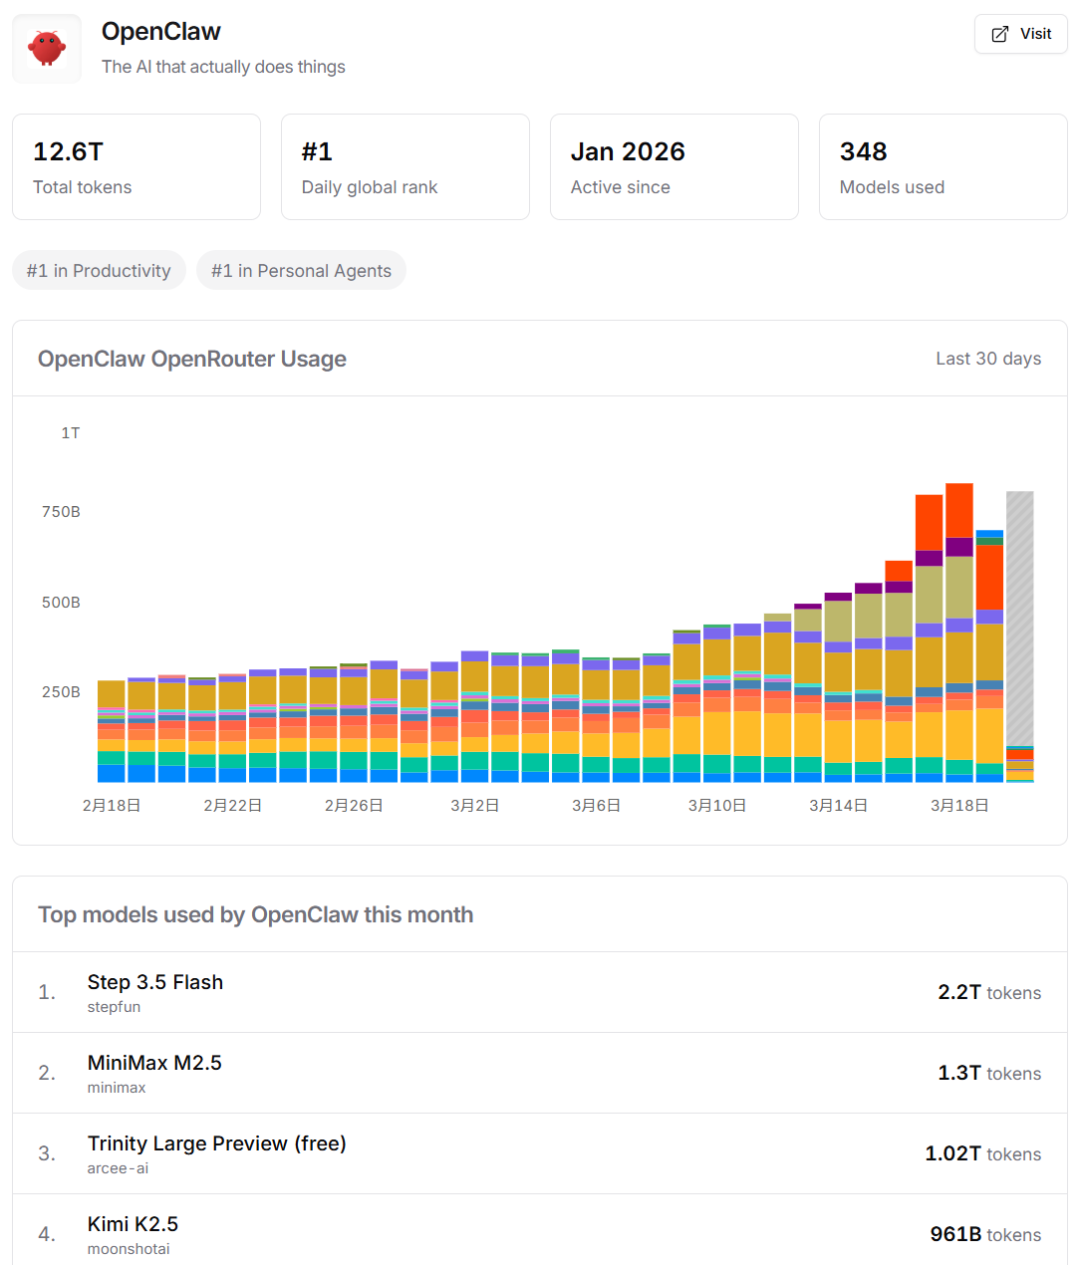Click the 2月18日 bar in chart
The image size is (1080, 1265).
click(x=111, y=730)
